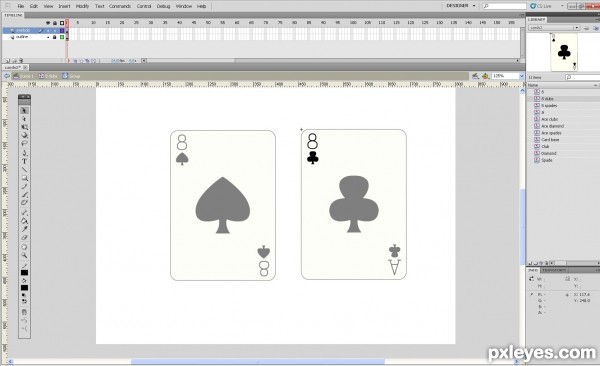Click the library search field
Viewport: 600px width, 366px height.
coord(582,77)
